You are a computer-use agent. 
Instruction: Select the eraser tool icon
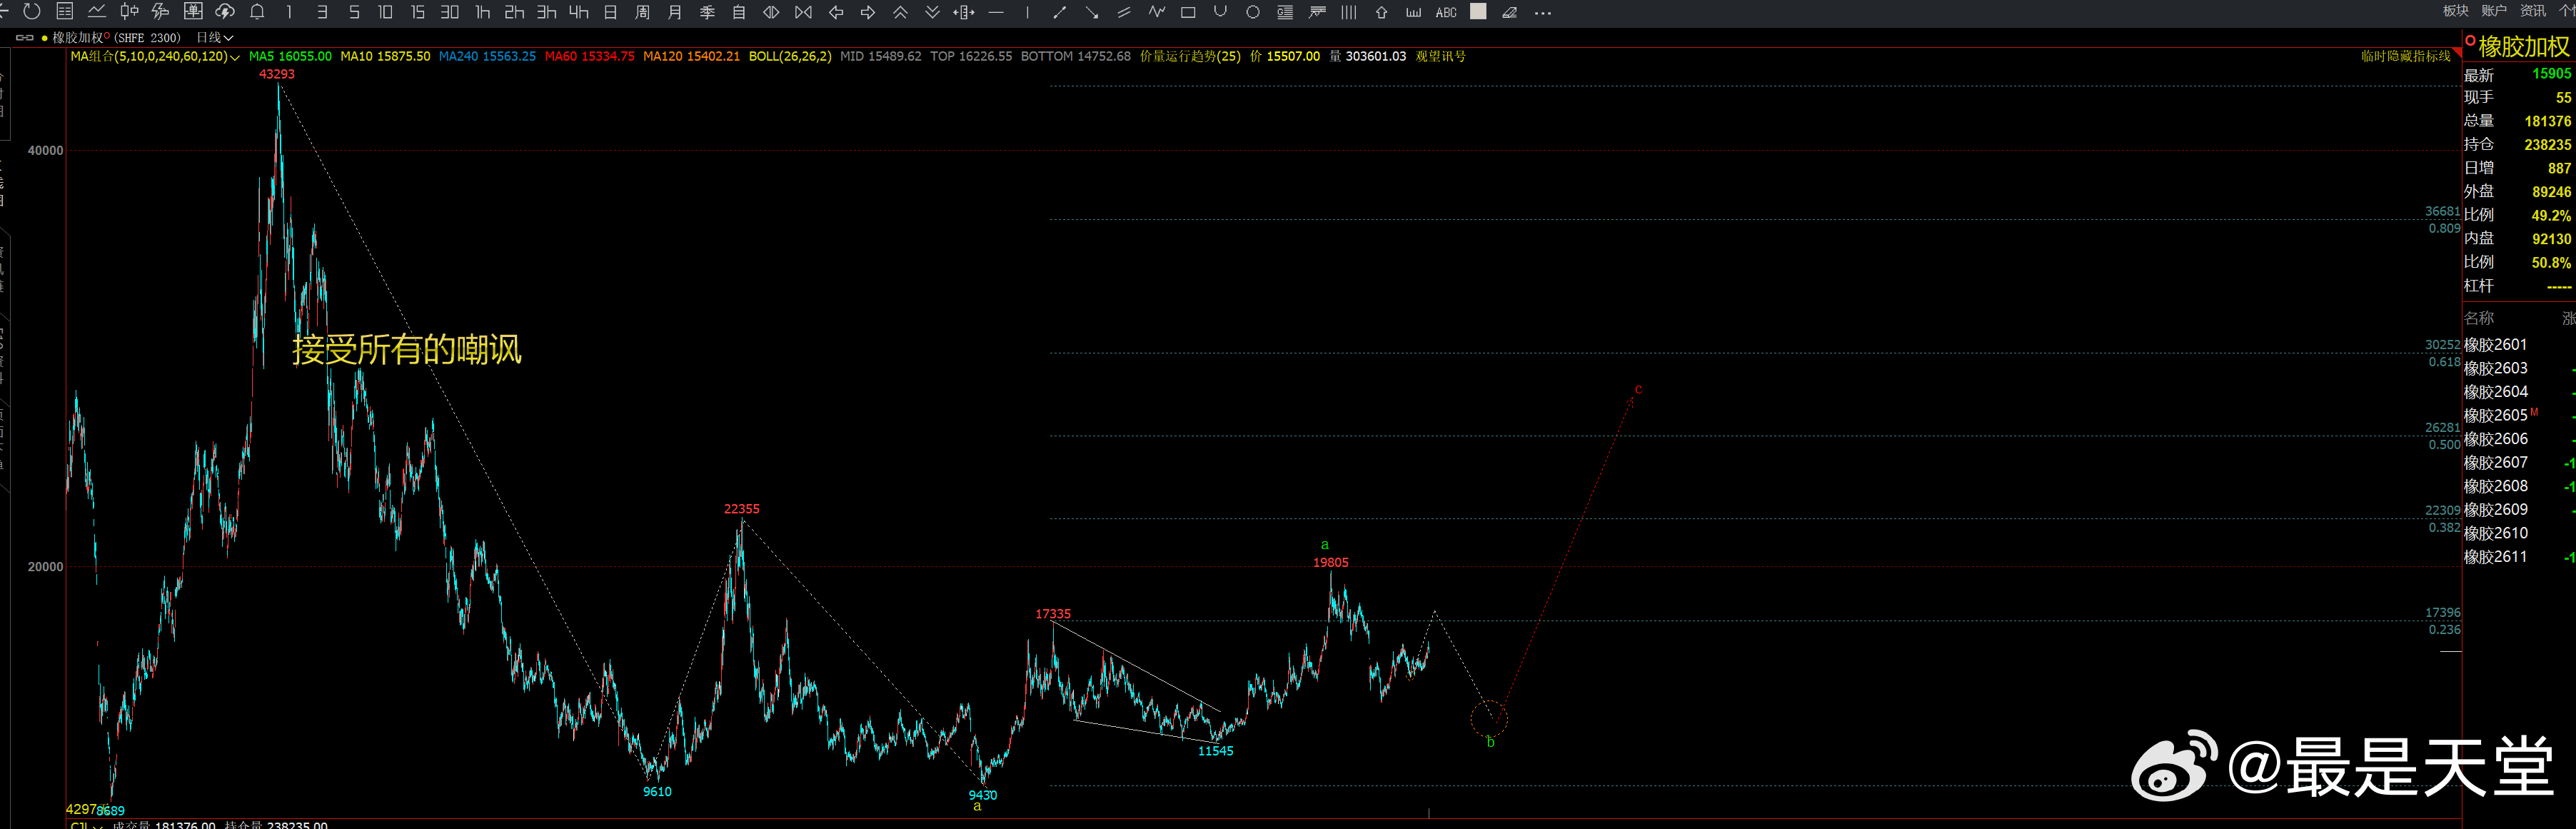1509,13
